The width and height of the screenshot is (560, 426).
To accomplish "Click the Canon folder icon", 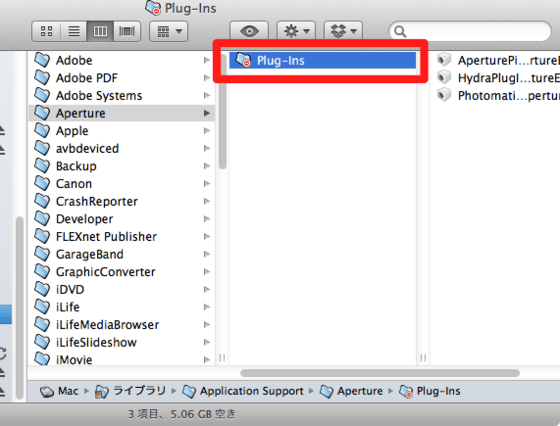I will pos(42,184).
